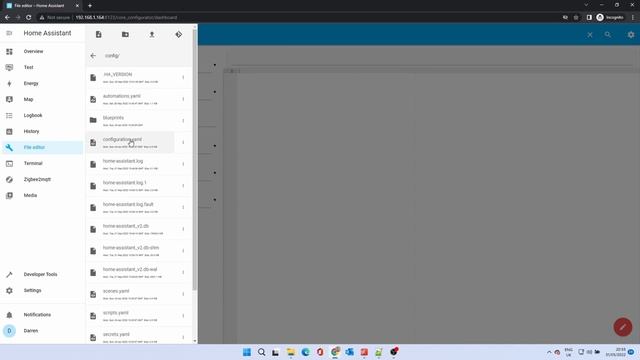Screen dimensions: 640x360
Task: Open the blueprints folder
Action: (131, 121)
